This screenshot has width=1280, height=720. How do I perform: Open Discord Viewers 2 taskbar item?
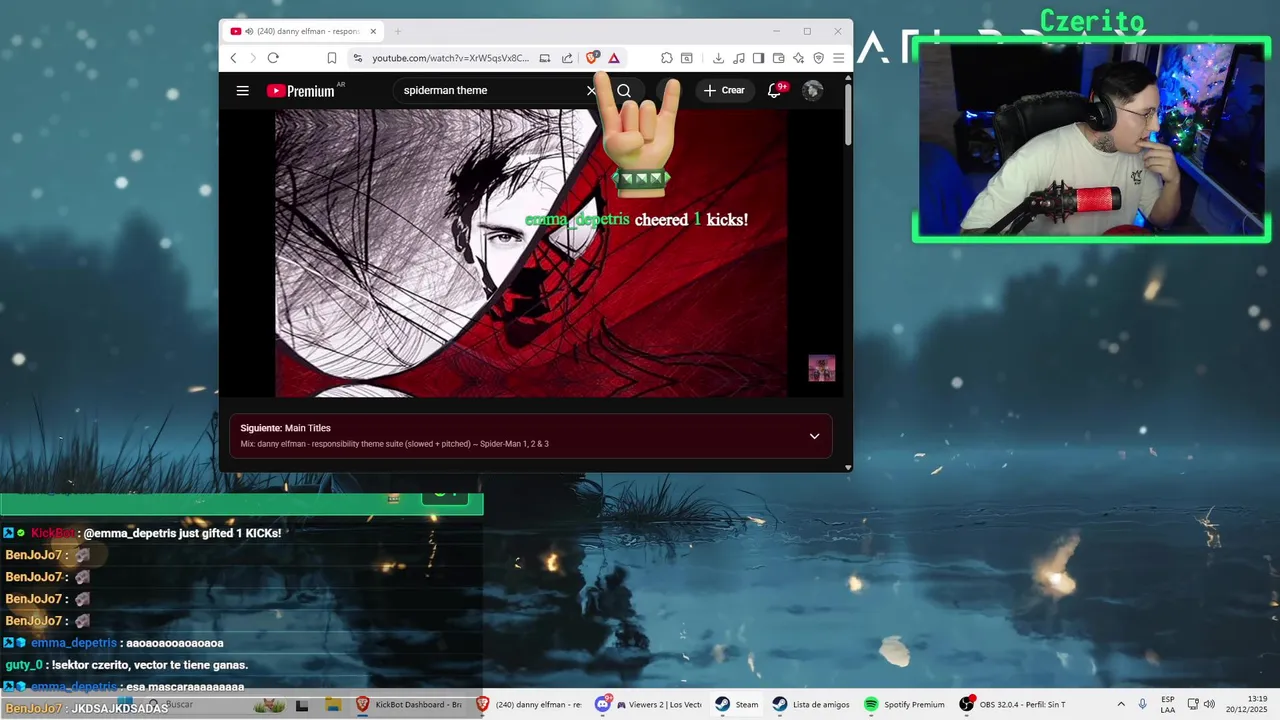pyautogui.click(x=650, y=705)
